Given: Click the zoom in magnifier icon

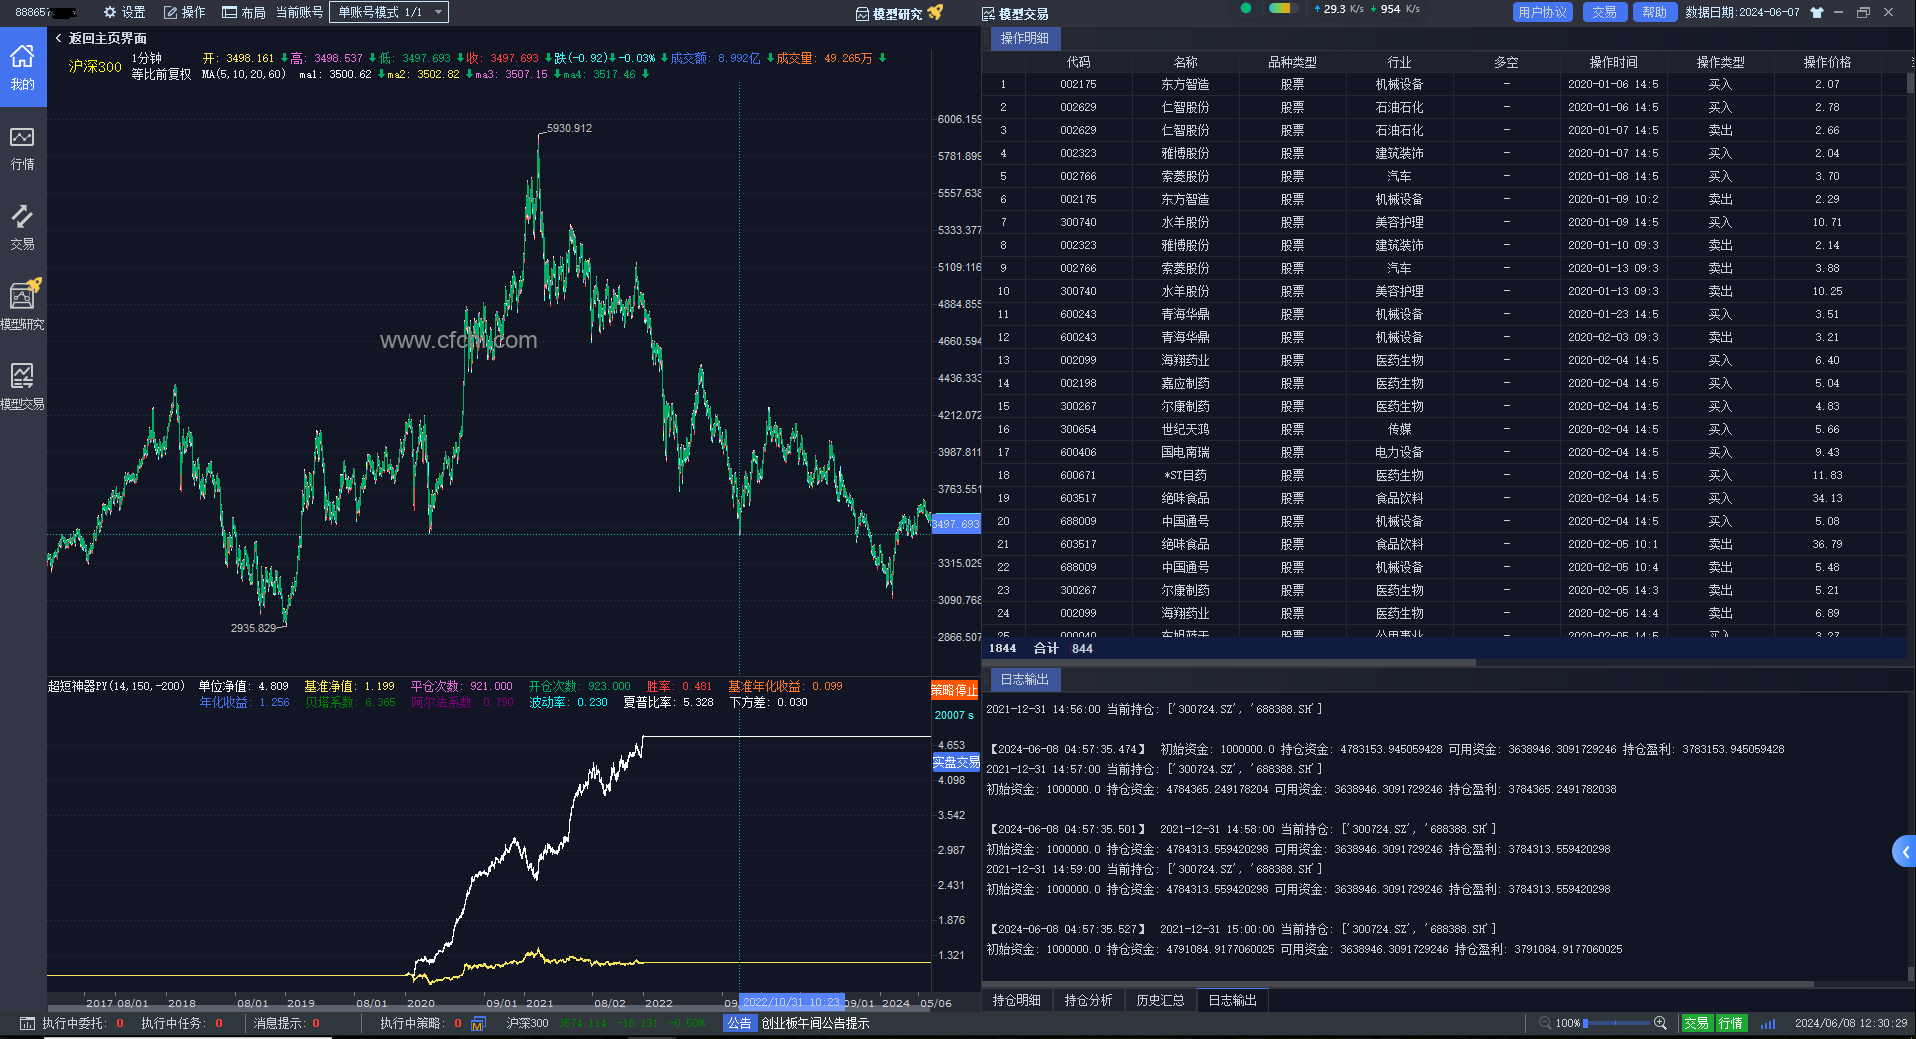Looking at the screenshot, I should pyautogui.click(x=1660, y=1023).
